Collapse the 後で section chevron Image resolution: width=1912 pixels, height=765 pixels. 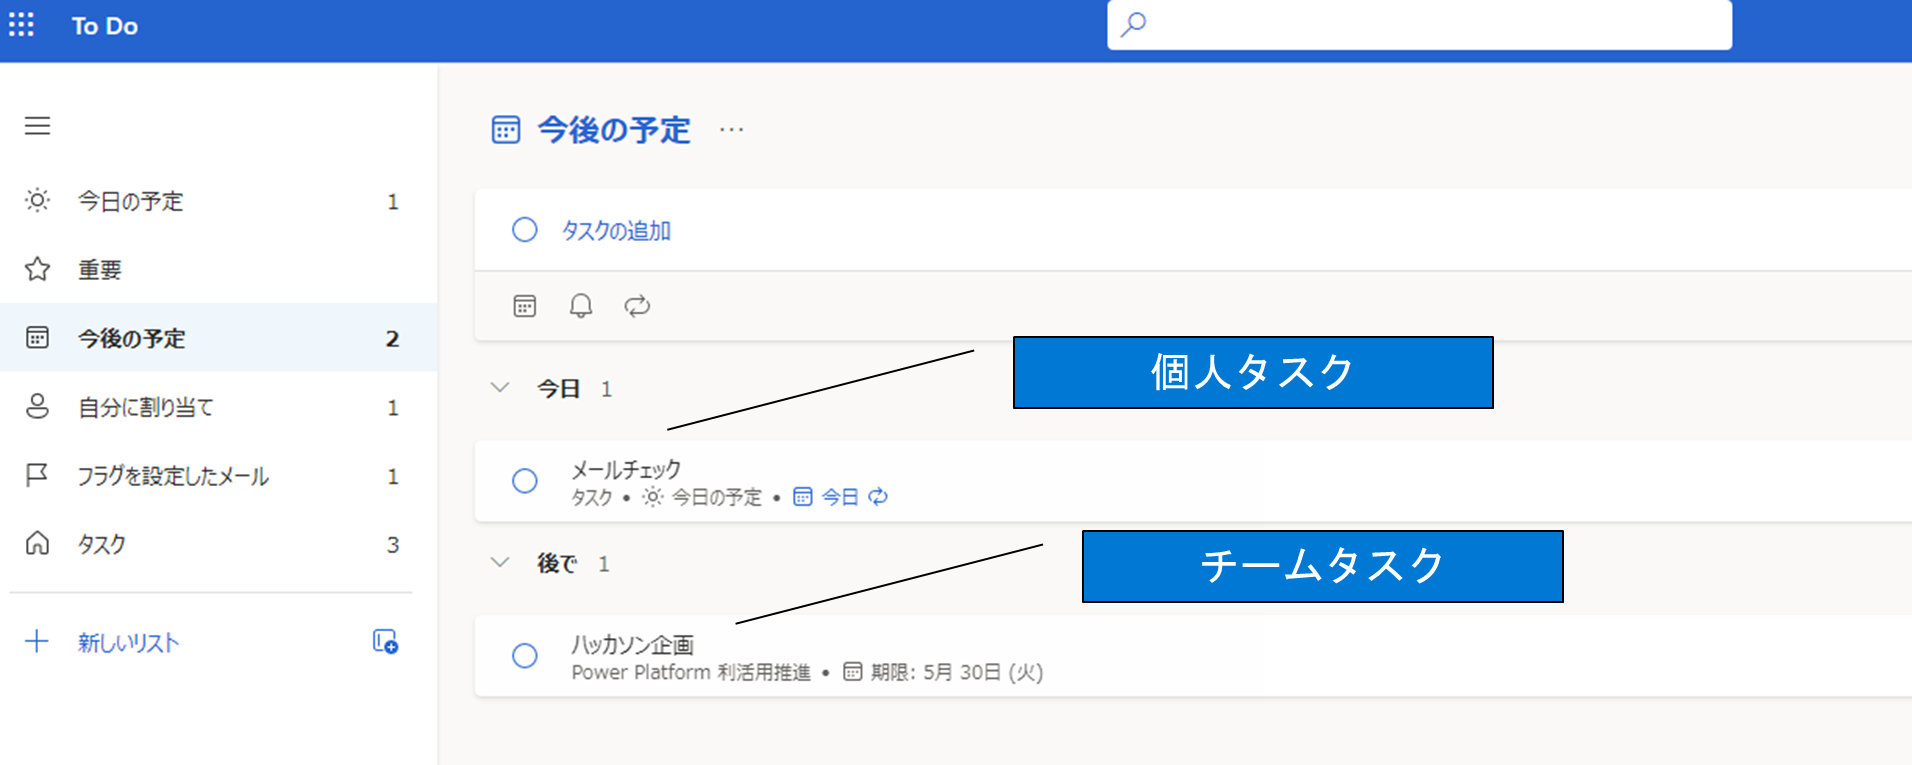pyautogui.click(x=500, y=563)
